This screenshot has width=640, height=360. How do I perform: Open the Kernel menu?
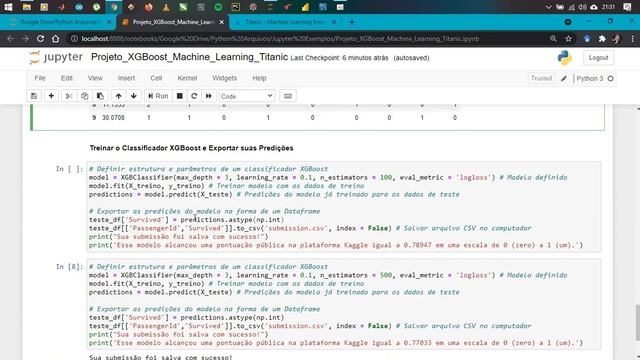pyautogui.click(x=187, y=78)
